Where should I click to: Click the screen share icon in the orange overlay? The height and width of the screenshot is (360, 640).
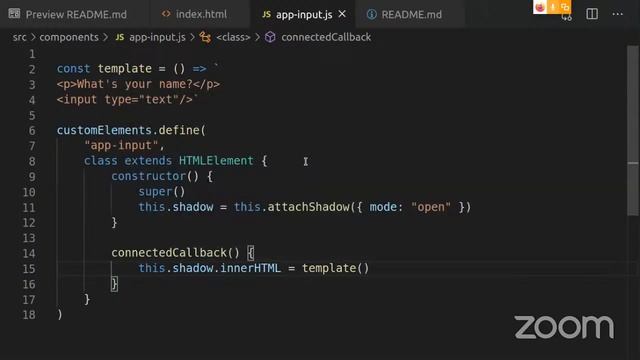point(565,7)
